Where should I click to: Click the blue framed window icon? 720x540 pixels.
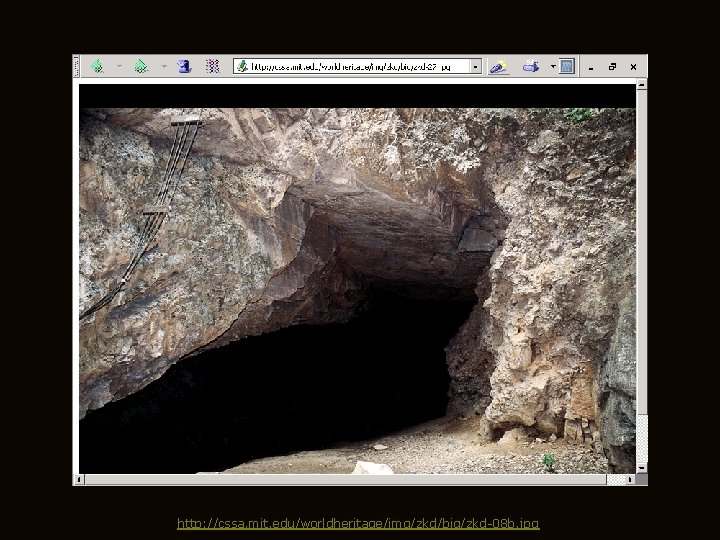(567, 66)
